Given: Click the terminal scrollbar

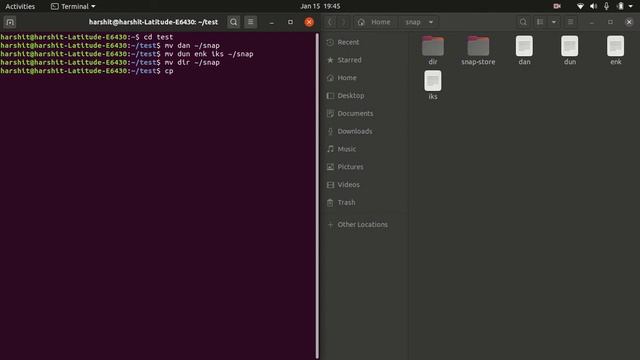Looking at the screenshot, I should (317, 196).
